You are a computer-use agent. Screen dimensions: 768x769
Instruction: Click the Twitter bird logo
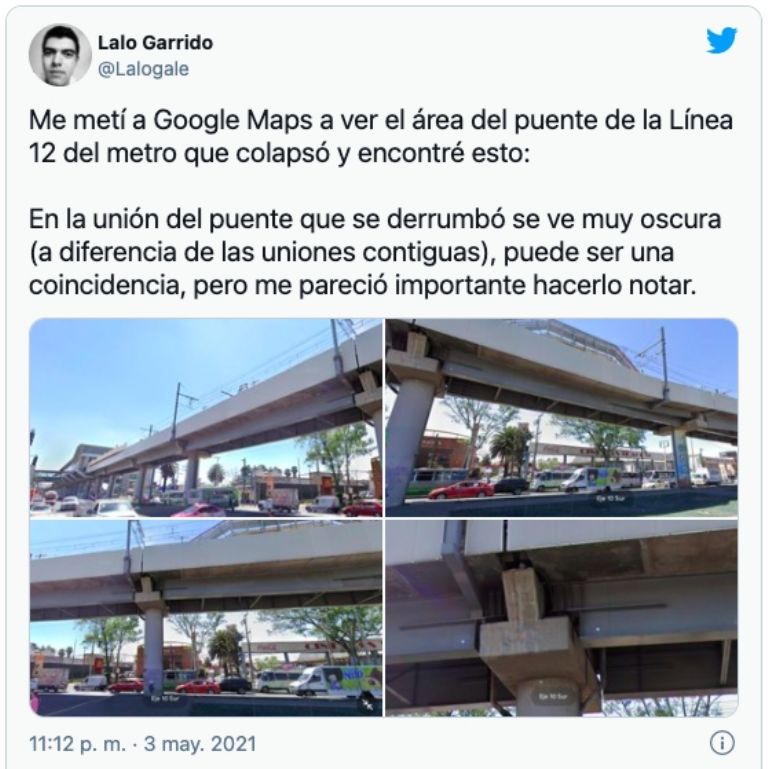721,40
